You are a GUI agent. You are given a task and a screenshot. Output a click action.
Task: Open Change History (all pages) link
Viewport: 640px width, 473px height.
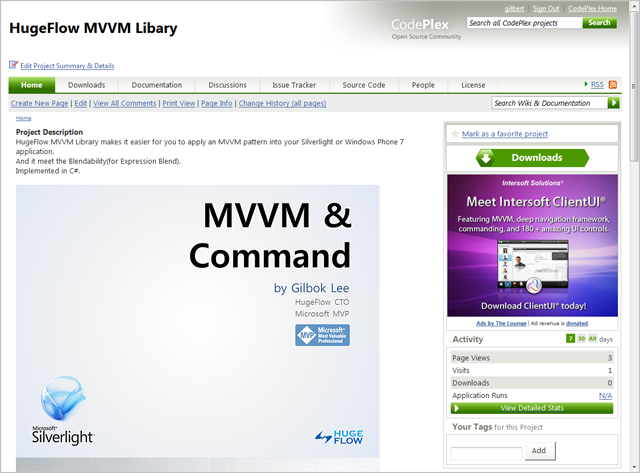point(282,103)
